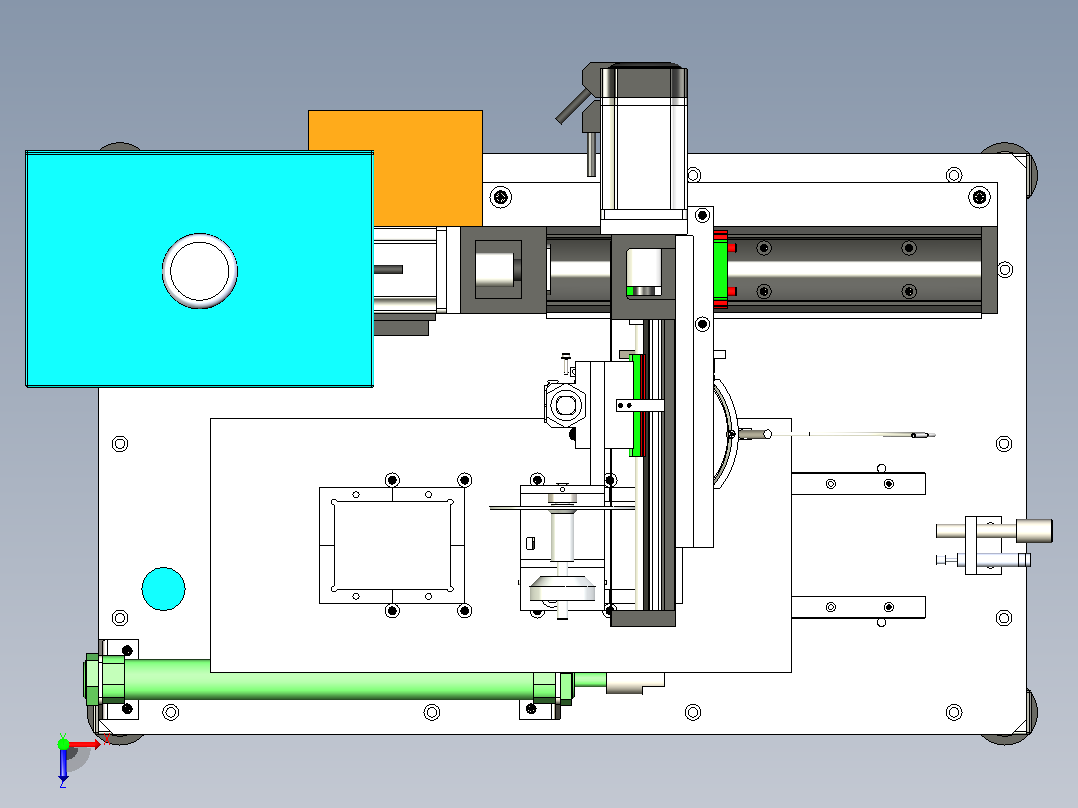The width and height of the screenshot is (1078, 808).
Task: Select the large cyan enclosure cover
Action: click(x=199, y=269)
